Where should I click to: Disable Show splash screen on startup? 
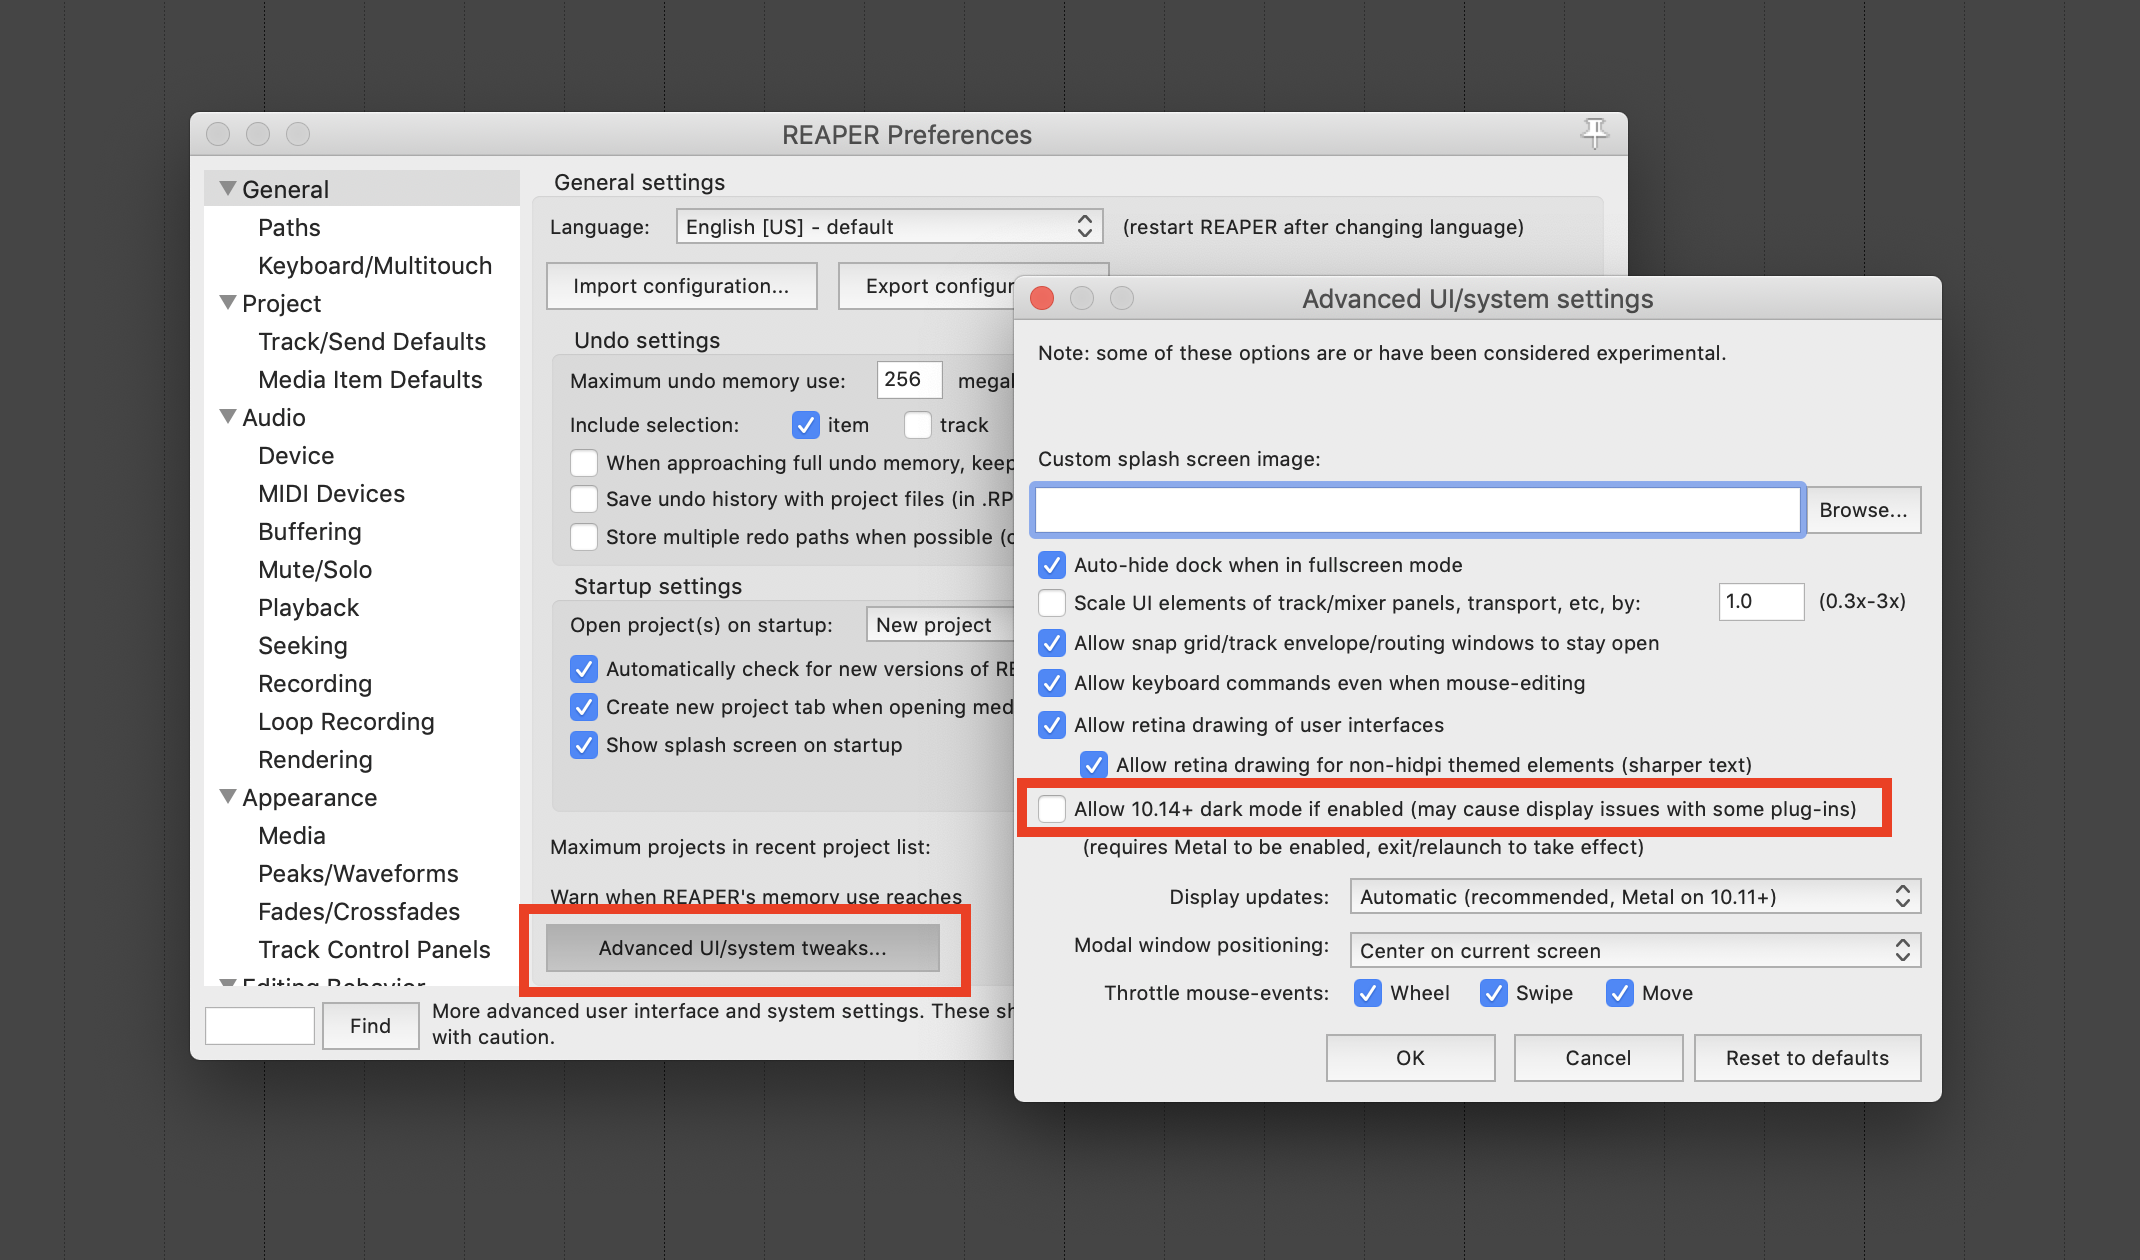[584, 745]
